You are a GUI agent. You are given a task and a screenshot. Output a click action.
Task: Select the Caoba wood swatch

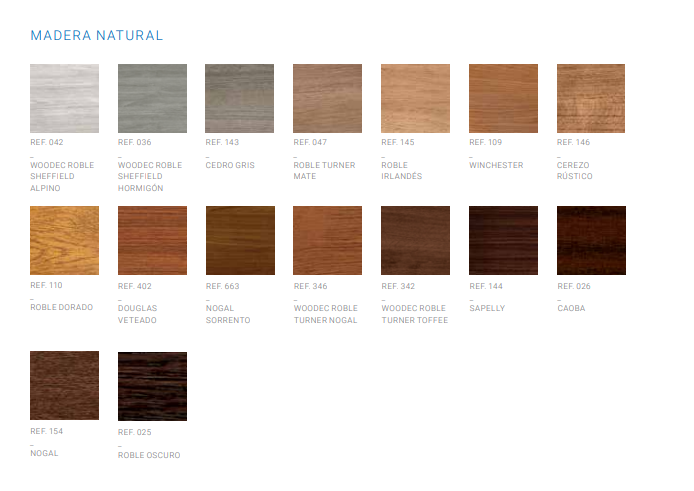591,241
